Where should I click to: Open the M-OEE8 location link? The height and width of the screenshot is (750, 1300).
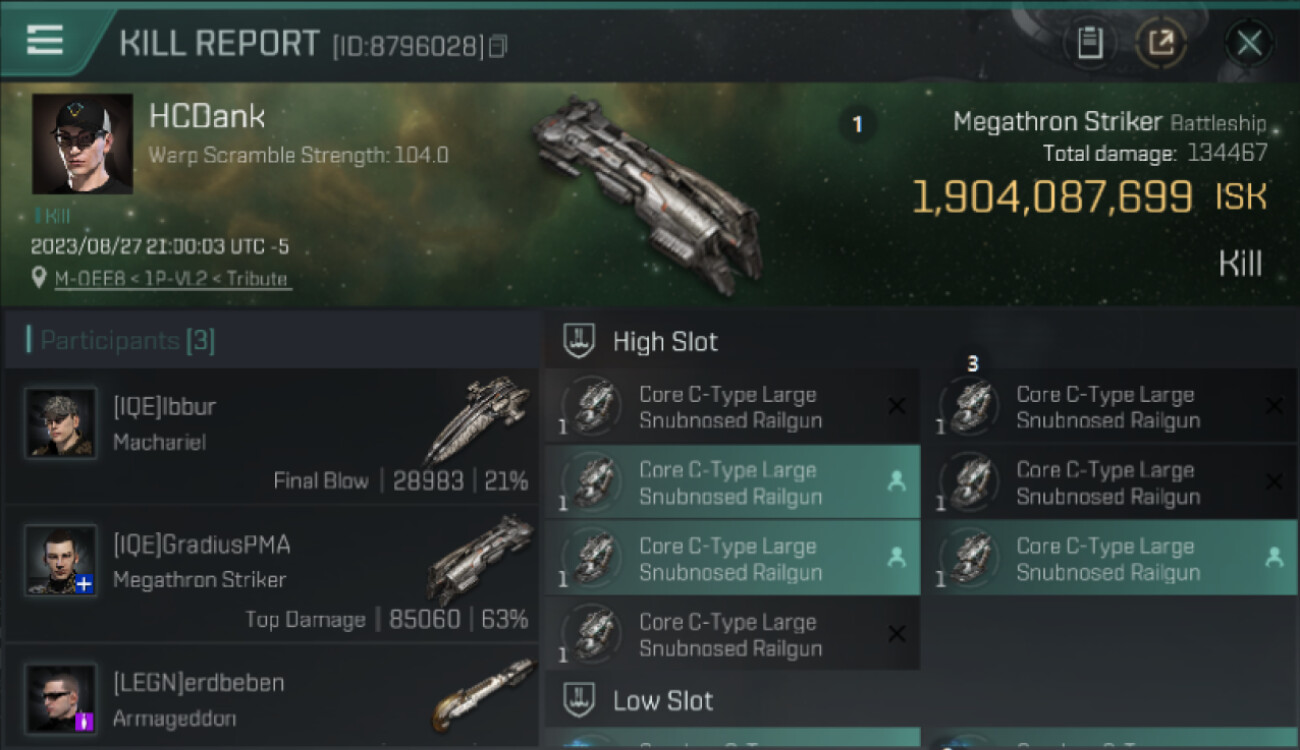tap(172, 279)
